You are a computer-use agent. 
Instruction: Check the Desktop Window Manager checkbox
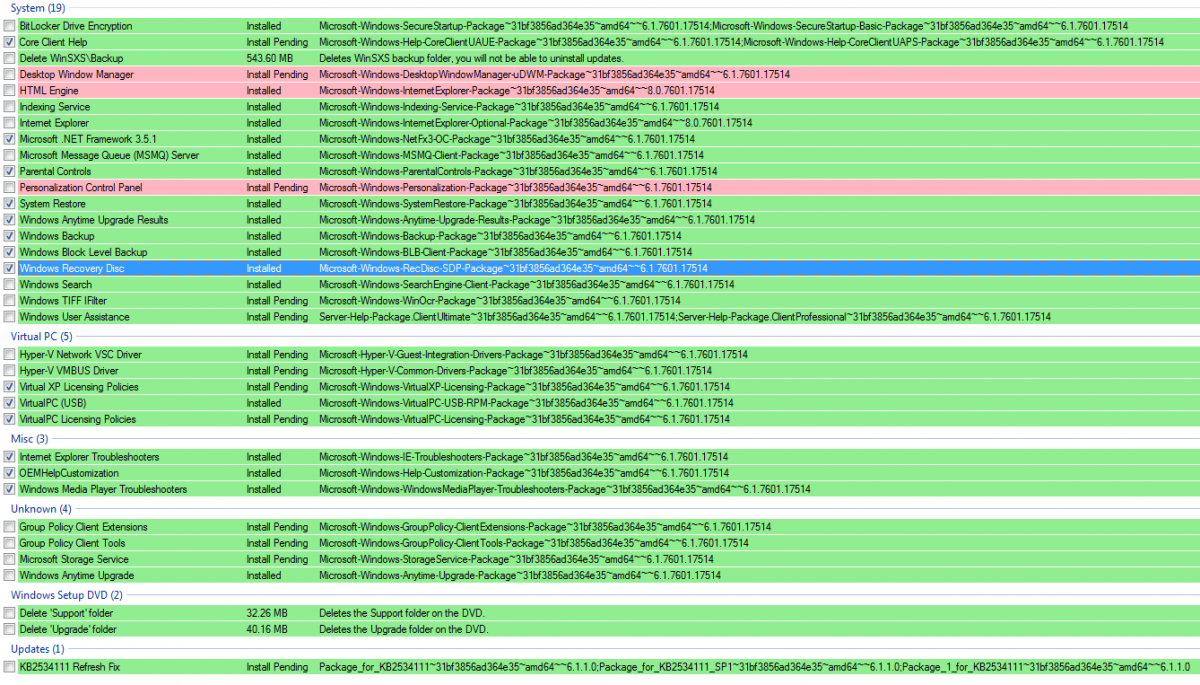(10, 75)
